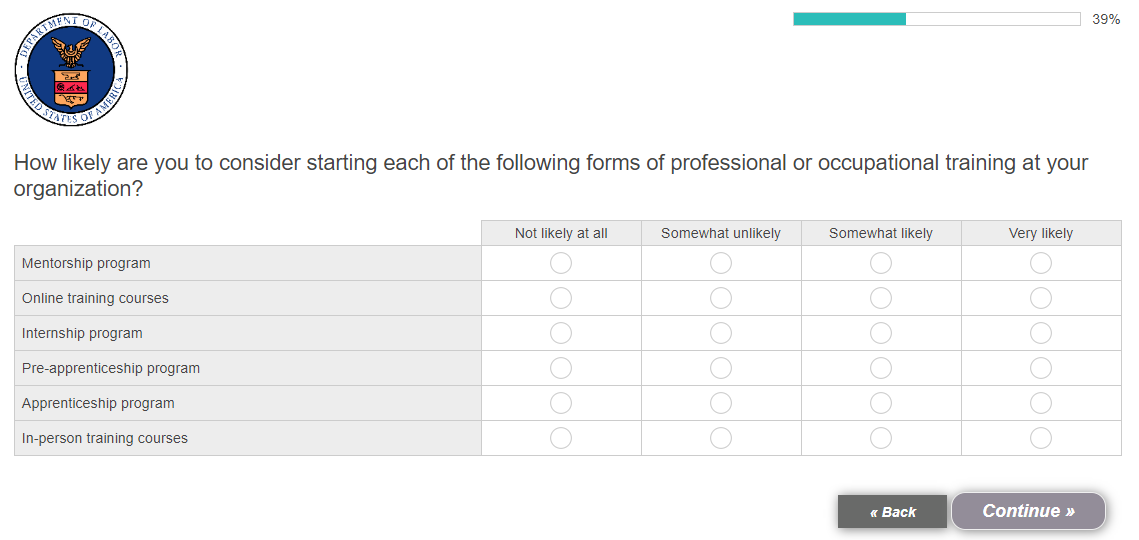The width and height of the screenshot is (1139, 540).
Task: Set In-person training courses to "Somewhat likely"
Action: [x=881, y=438]
